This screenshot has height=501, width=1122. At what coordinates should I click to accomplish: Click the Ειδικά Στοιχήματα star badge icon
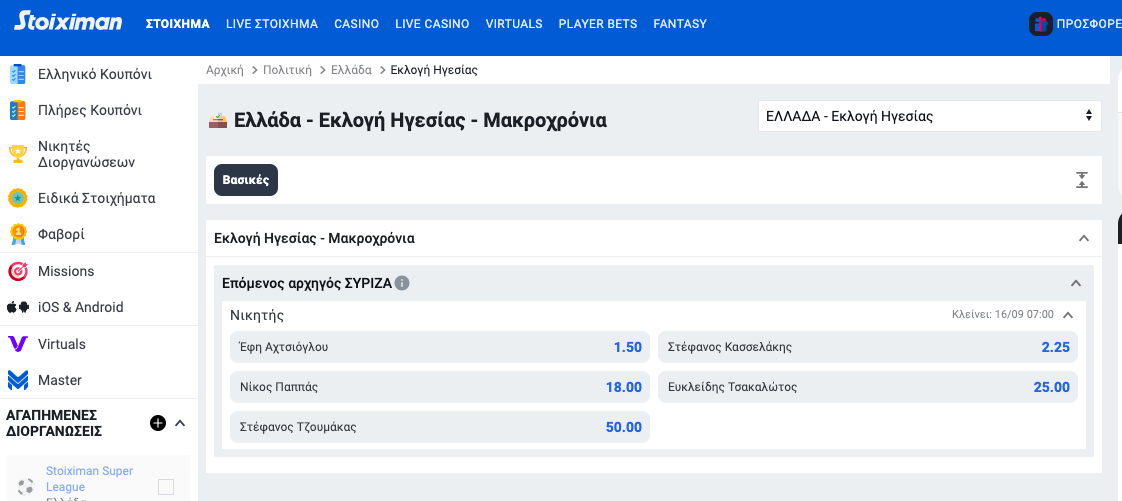pyautogui.click(x=18, y=198)
